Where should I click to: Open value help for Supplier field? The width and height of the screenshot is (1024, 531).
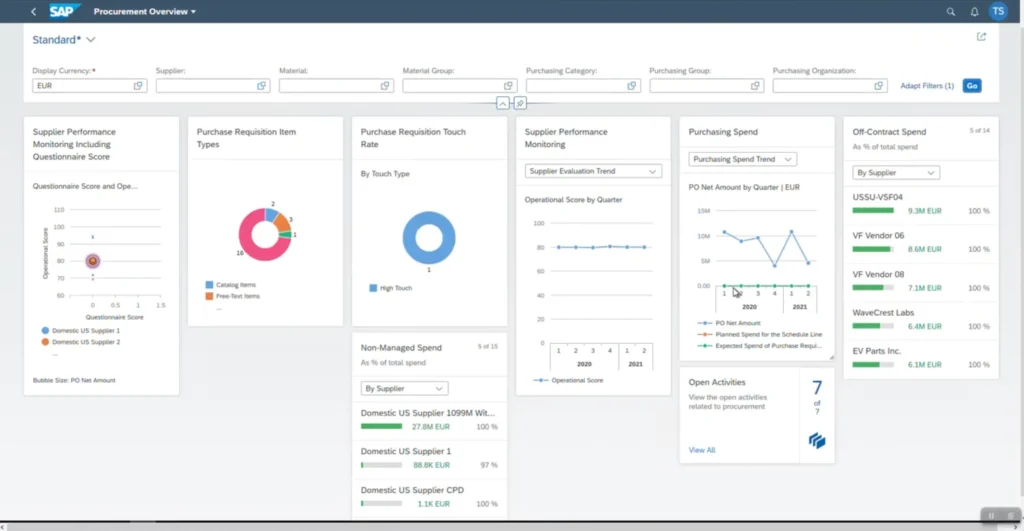click(x=261, y=86)
